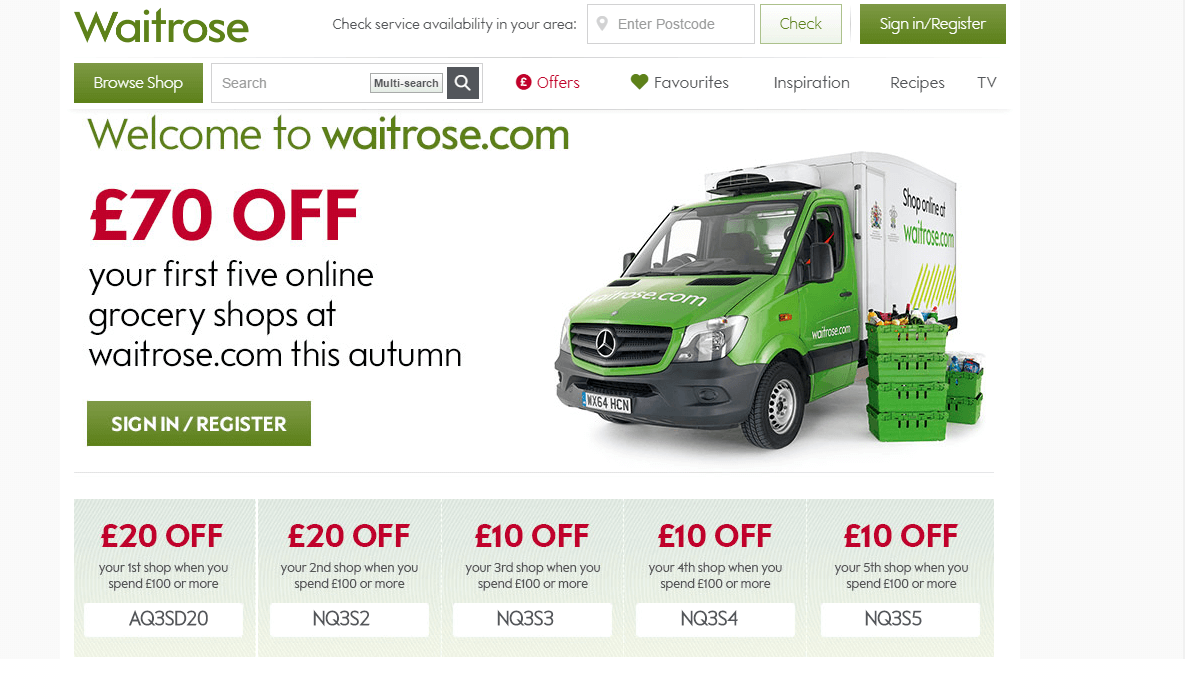Open the Recipes menu
Image resolution: width=1185 pixels, height=677 pixels.
(x=917, y=82)
